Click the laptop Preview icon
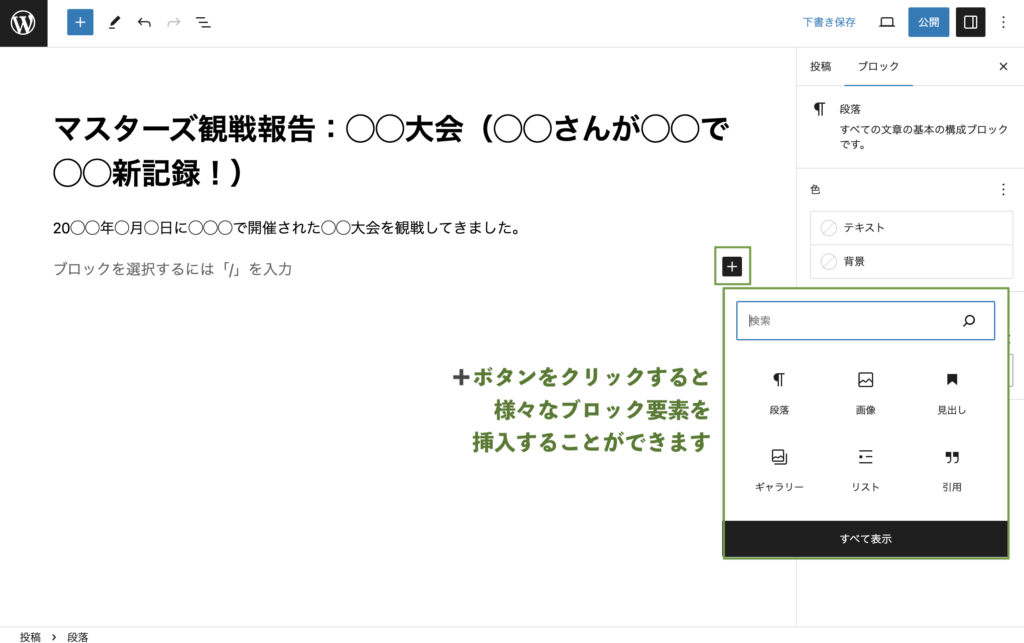Screen dimensions: 1024x643 click(x=886, y=22)
